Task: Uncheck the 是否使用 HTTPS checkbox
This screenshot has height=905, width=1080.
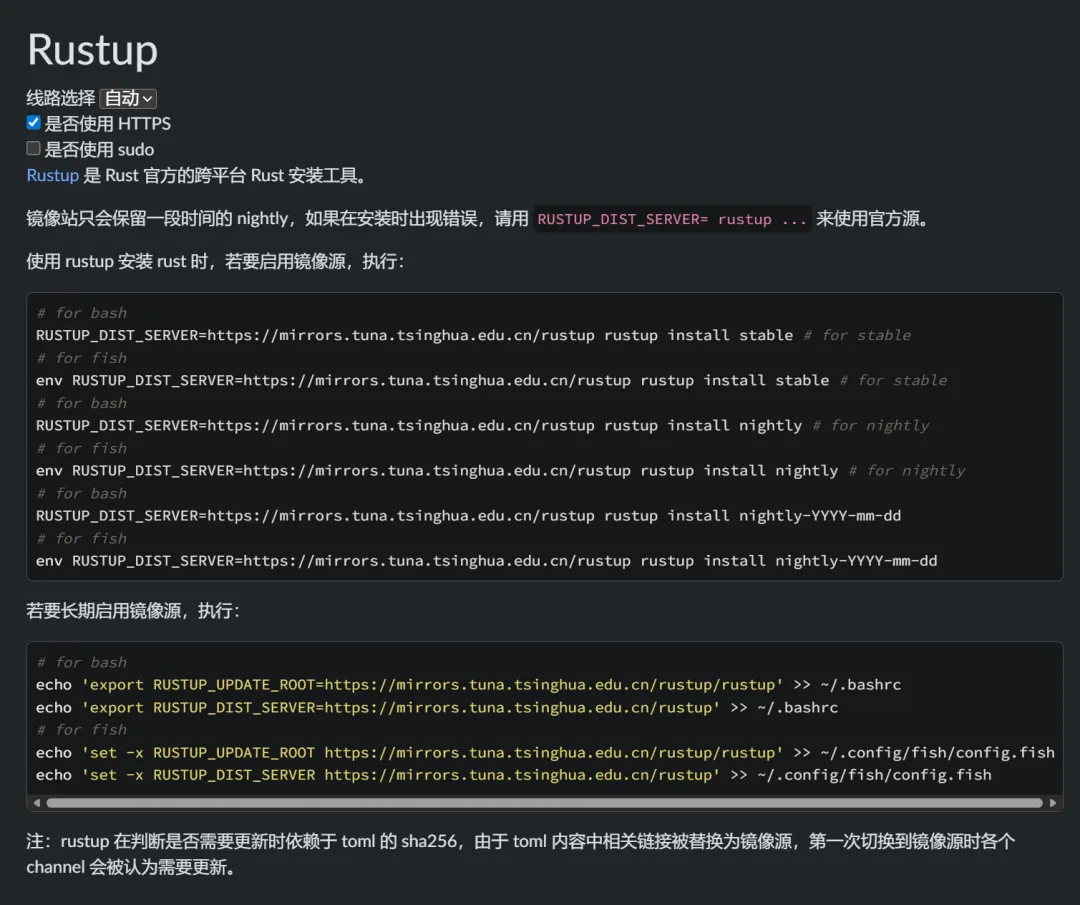Action: coord(33,123)
